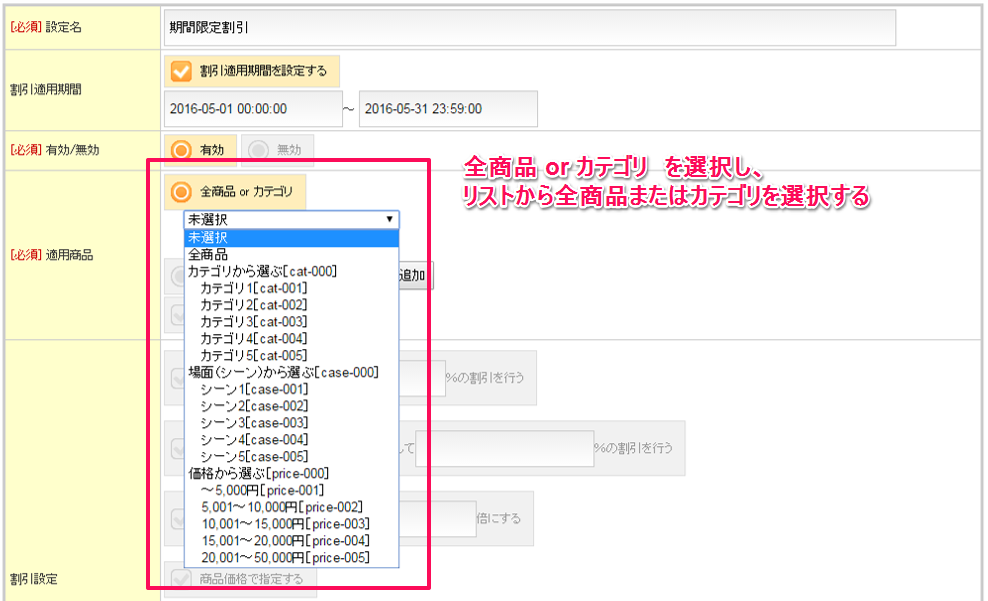This screenshot has width=988, height=601.
Task: Select カテゴリ3[cat-003] list option
Action: coord(253,321)
